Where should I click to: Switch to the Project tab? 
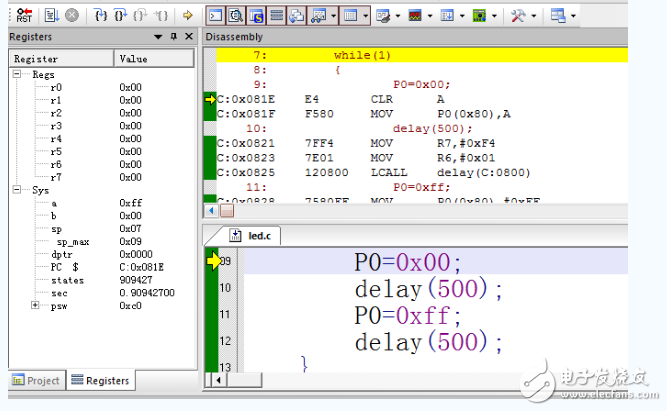(36, 381)
